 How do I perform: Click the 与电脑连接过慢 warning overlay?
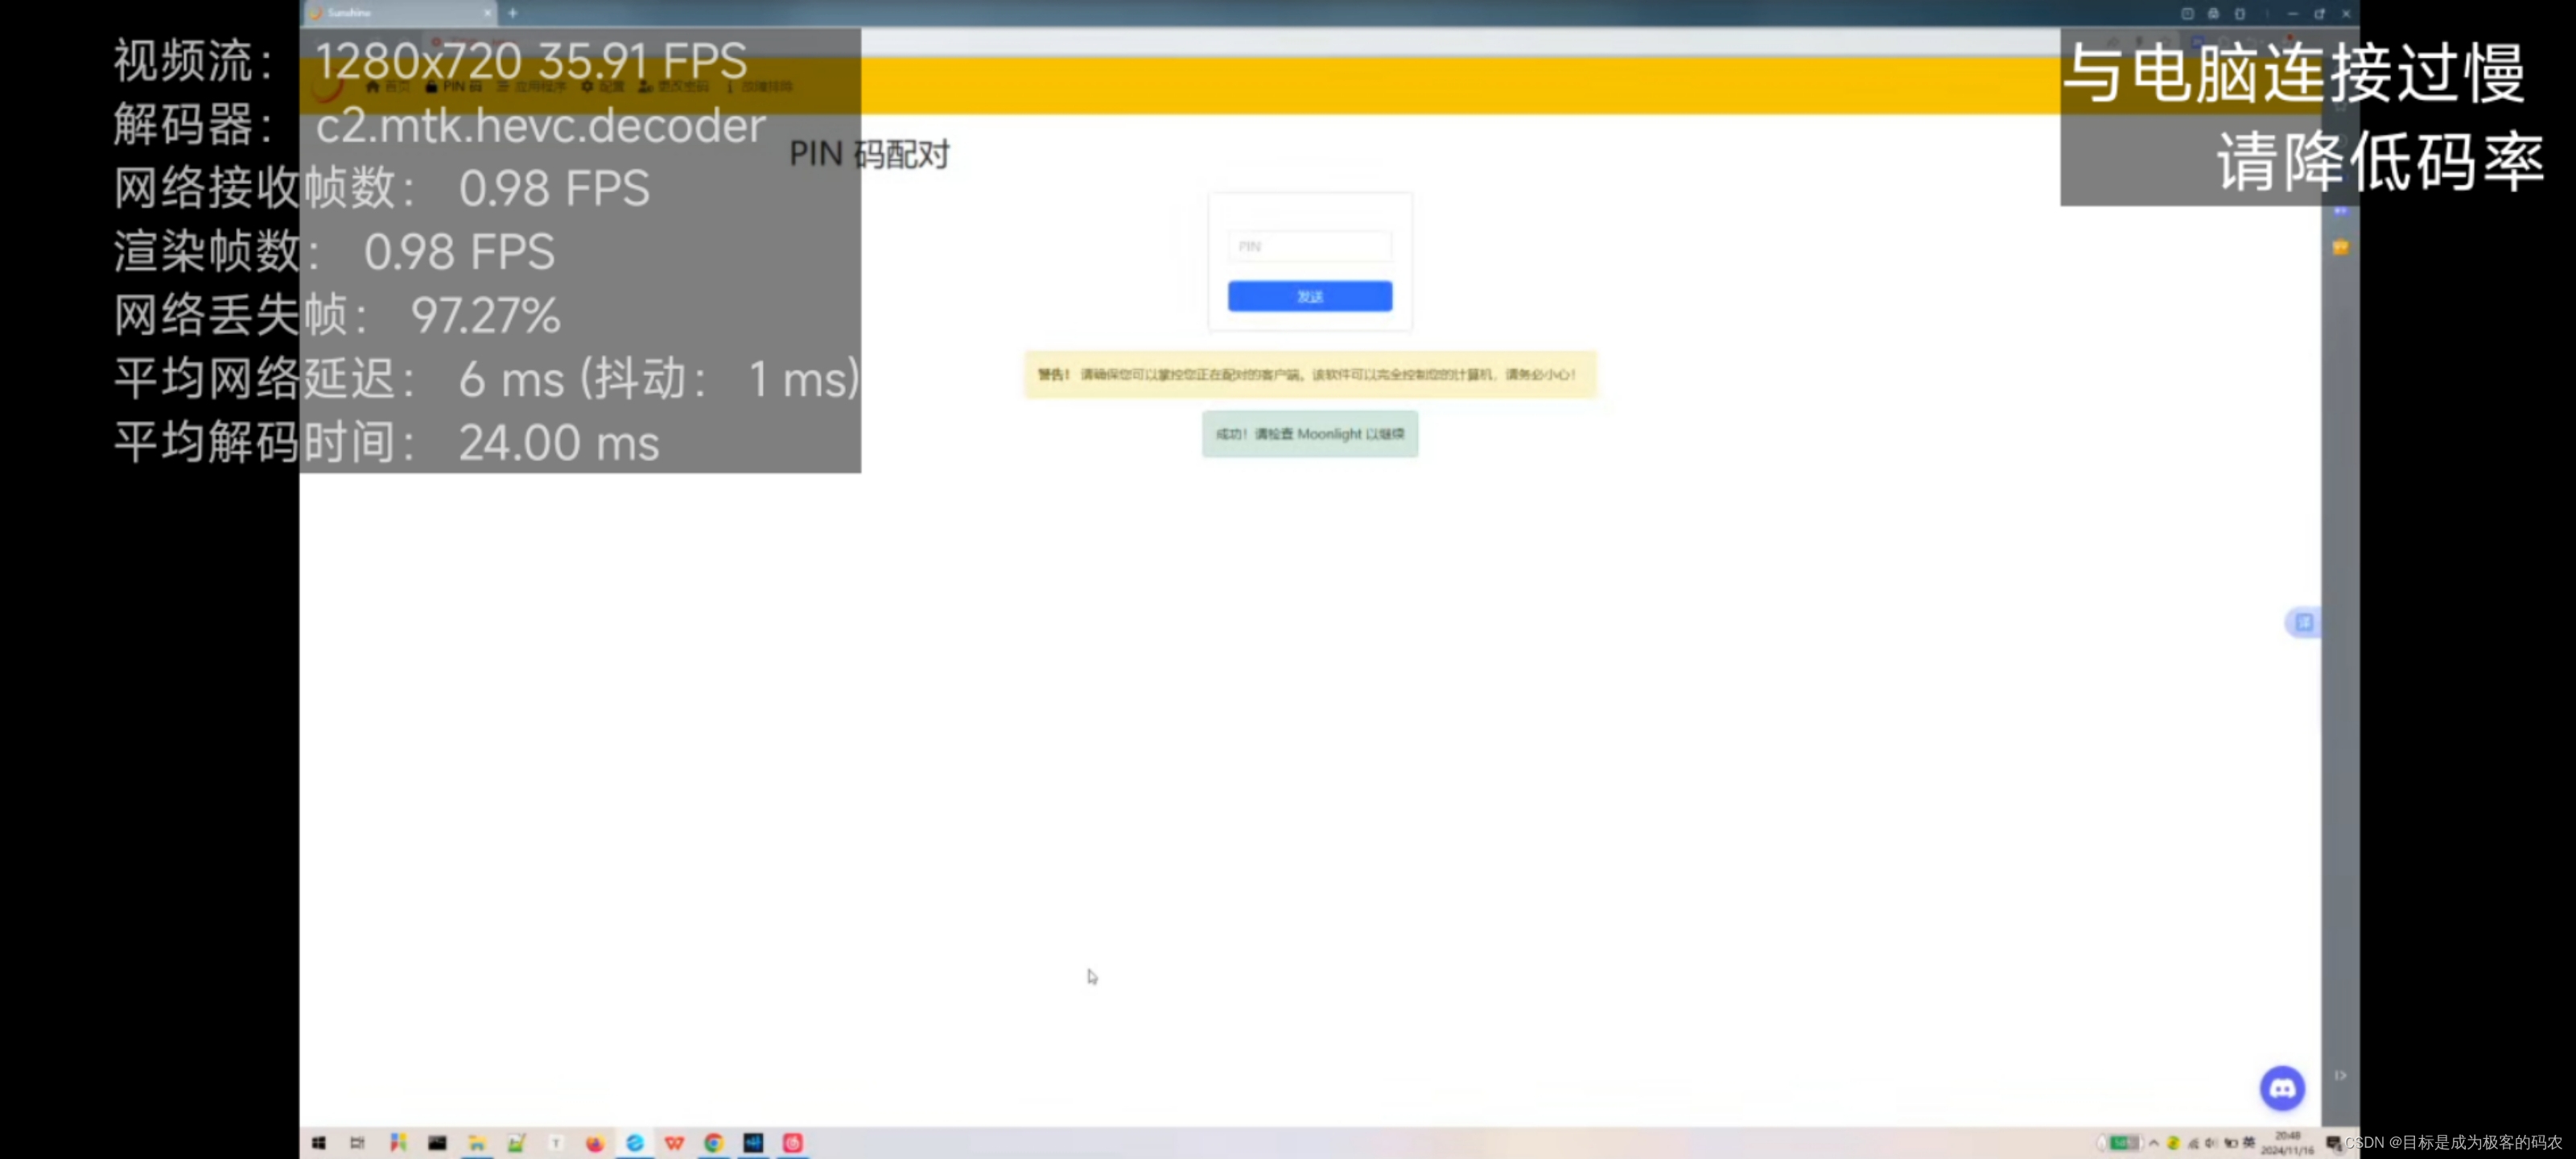(x=2304, y=118)
